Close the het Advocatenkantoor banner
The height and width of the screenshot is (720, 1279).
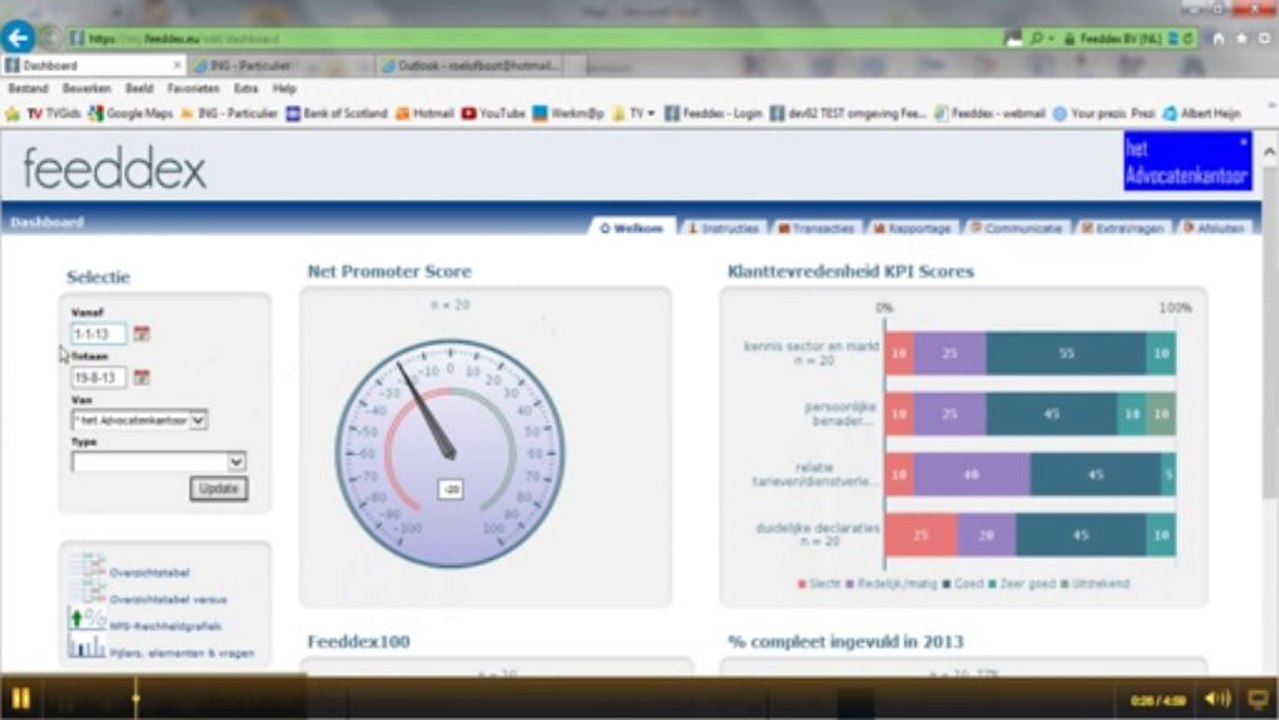[x=1244, y=142]
